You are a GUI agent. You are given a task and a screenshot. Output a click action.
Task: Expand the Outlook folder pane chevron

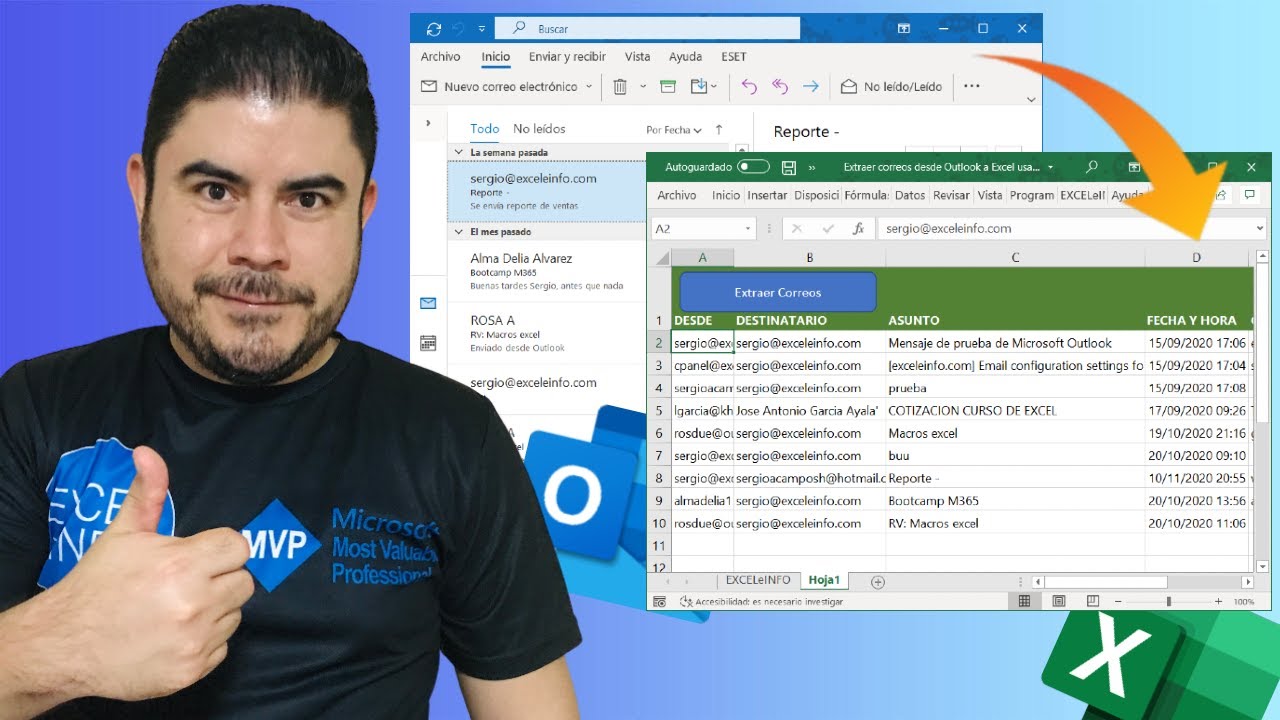428,123
